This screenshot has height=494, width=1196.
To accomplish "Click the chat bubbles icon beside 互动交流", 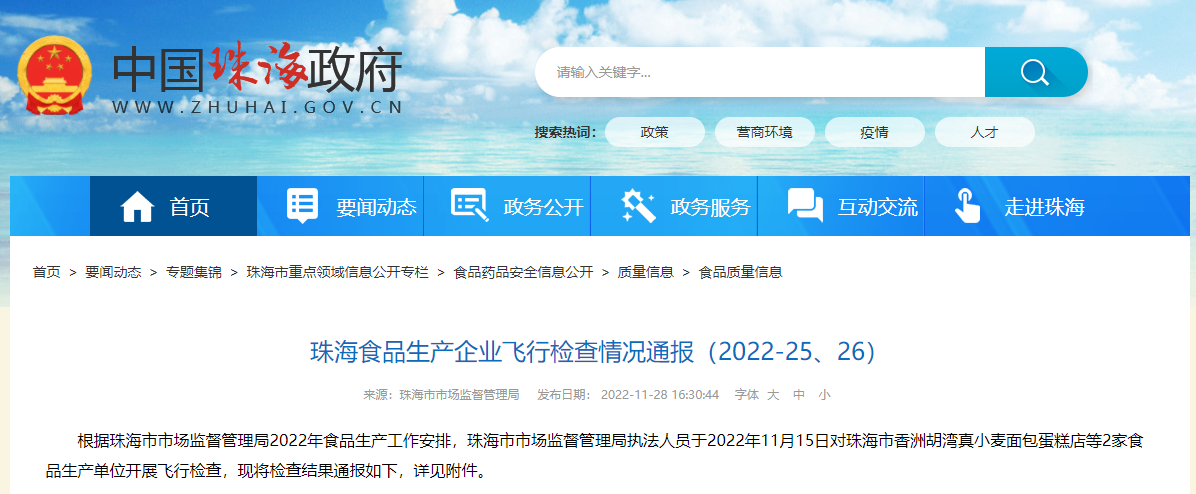I will point(805,206).
